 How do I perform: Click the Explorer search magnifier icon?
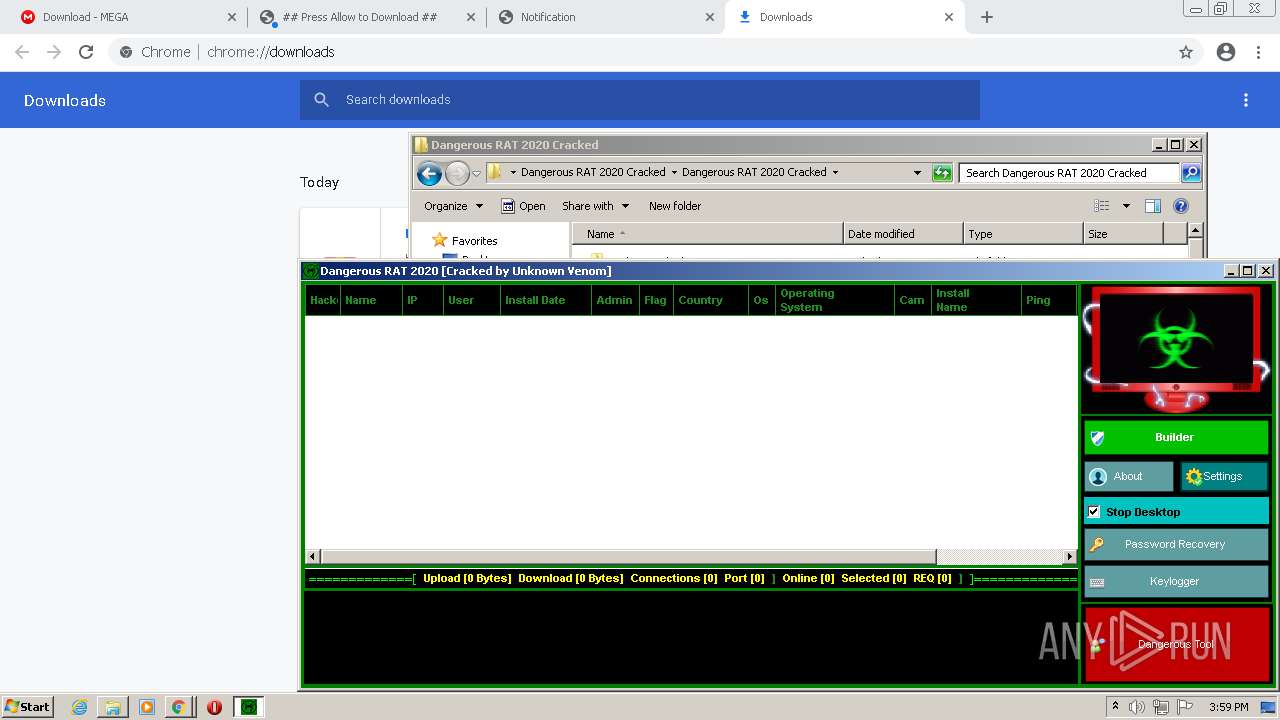(x=1190, y=173)
